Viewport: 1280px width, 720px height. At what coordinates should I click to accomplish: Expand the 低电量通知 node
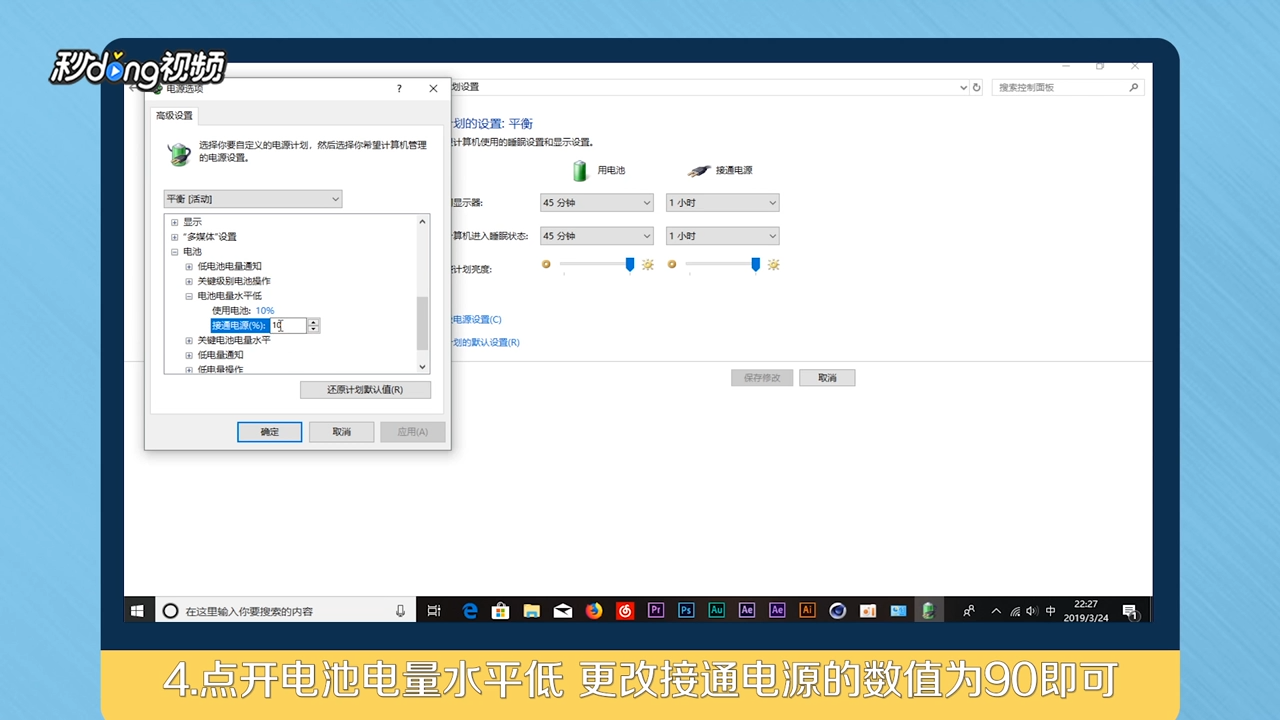click(189, 355)
